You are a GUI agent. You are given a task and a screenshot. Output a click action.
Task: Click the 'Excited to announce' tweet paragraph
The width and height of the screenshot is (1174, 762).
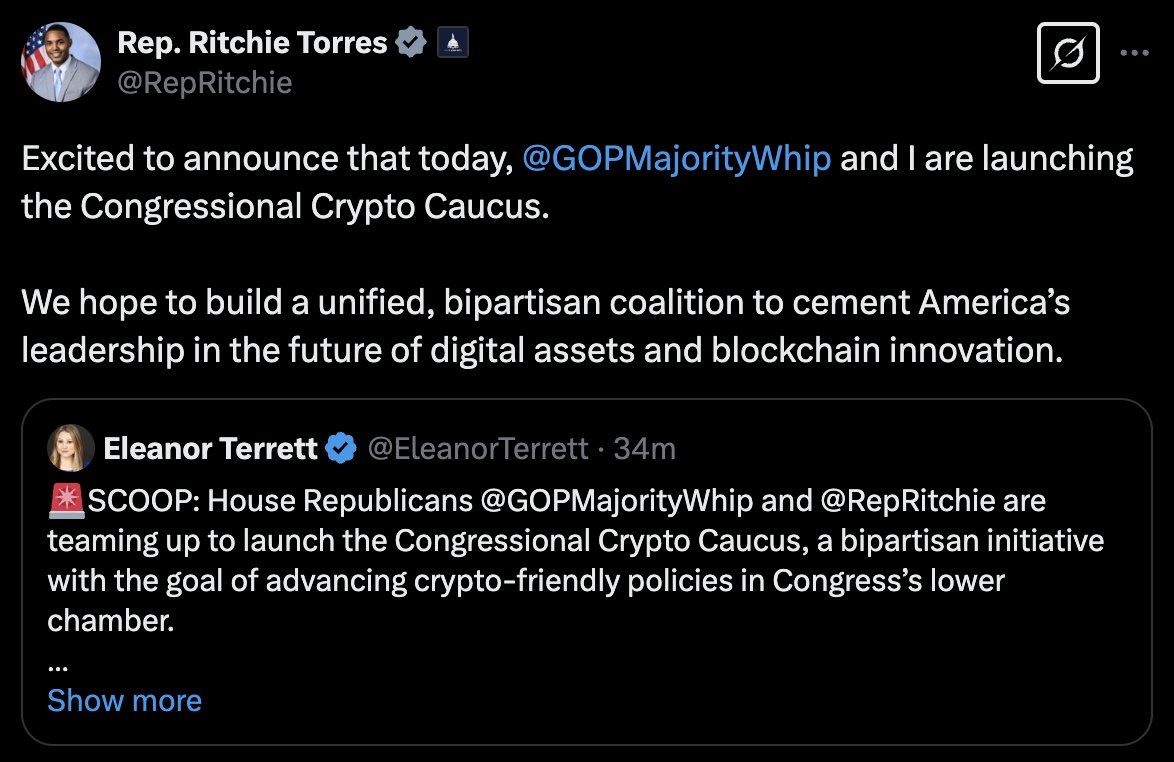[x=577, y=182]
